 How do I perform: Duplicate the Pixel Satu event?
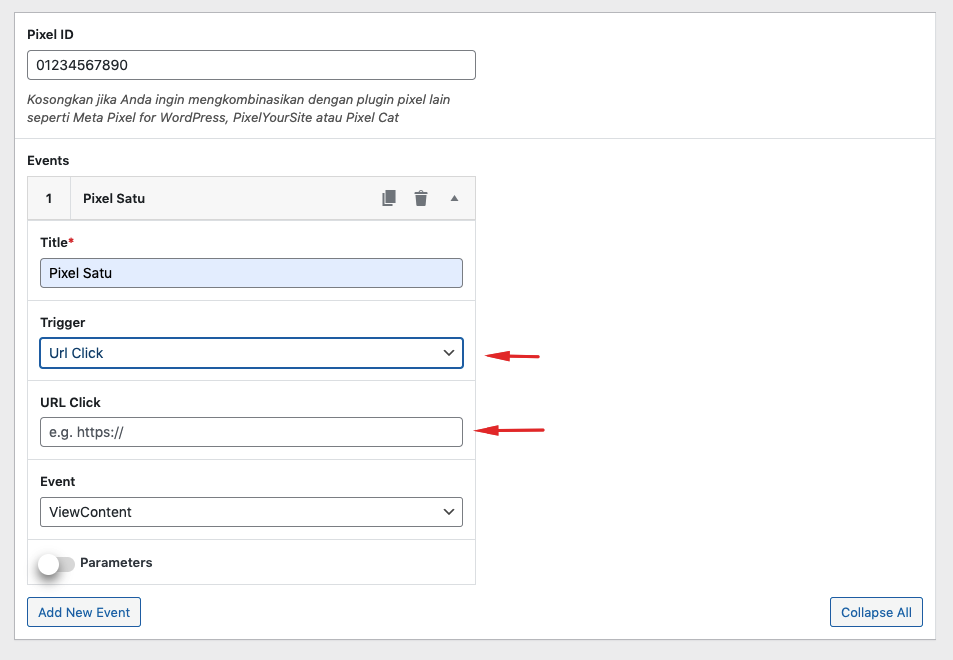coord(389,198)
